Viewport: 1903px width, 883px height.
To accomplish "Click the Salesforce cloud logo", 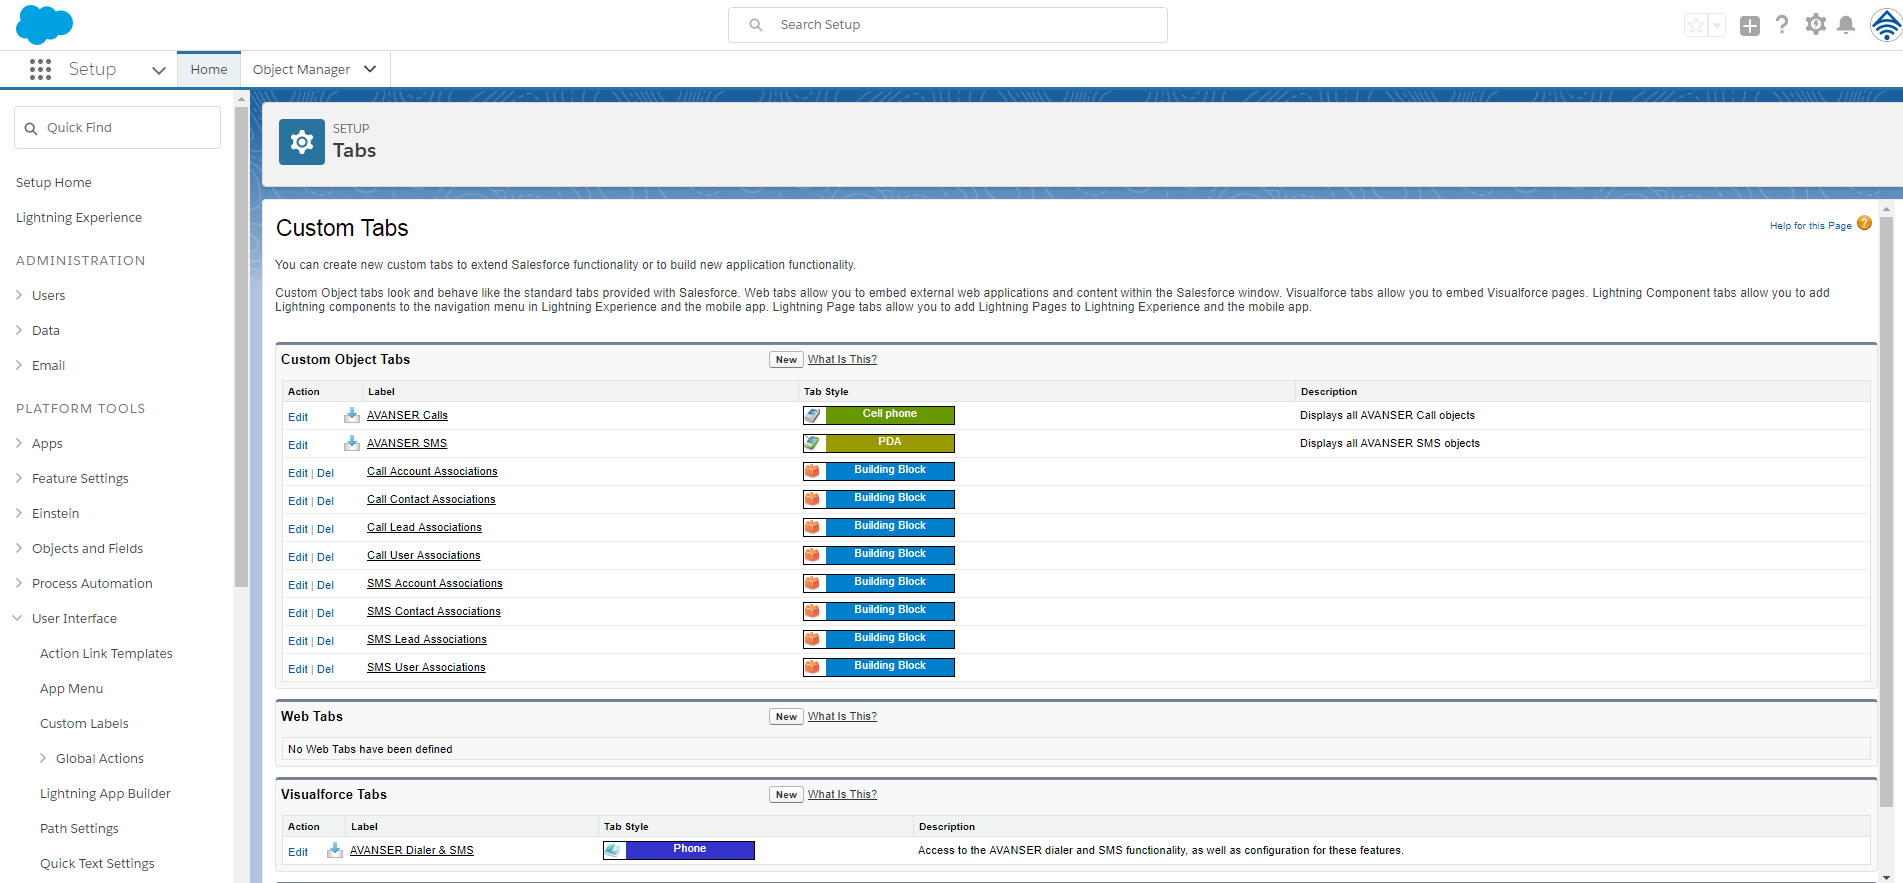I will pyautogui.click(x=45, y=24).
